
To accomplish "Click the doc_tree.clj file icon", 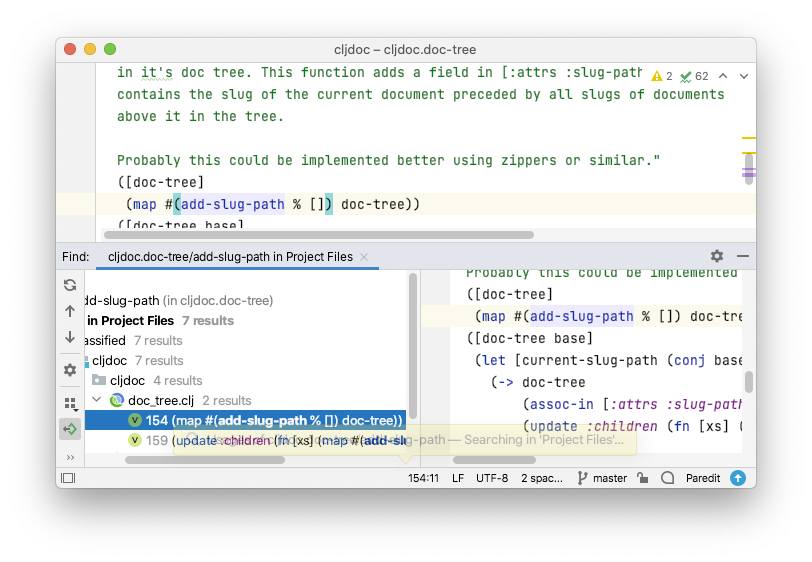I will click(x=117, y=400).
